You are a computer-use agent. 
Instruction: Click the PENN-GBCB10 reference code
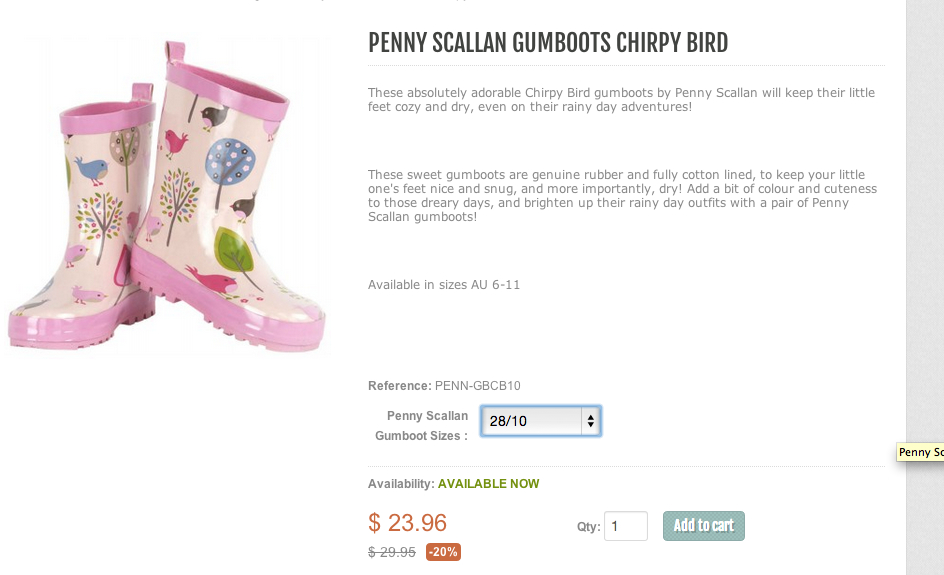(x=477, y=386)
